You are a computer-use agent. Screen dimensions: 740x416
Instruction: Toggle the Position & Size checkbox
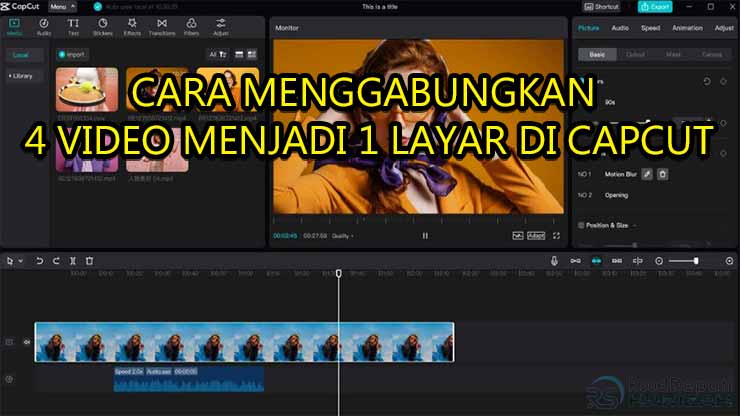tap(581, 226)
